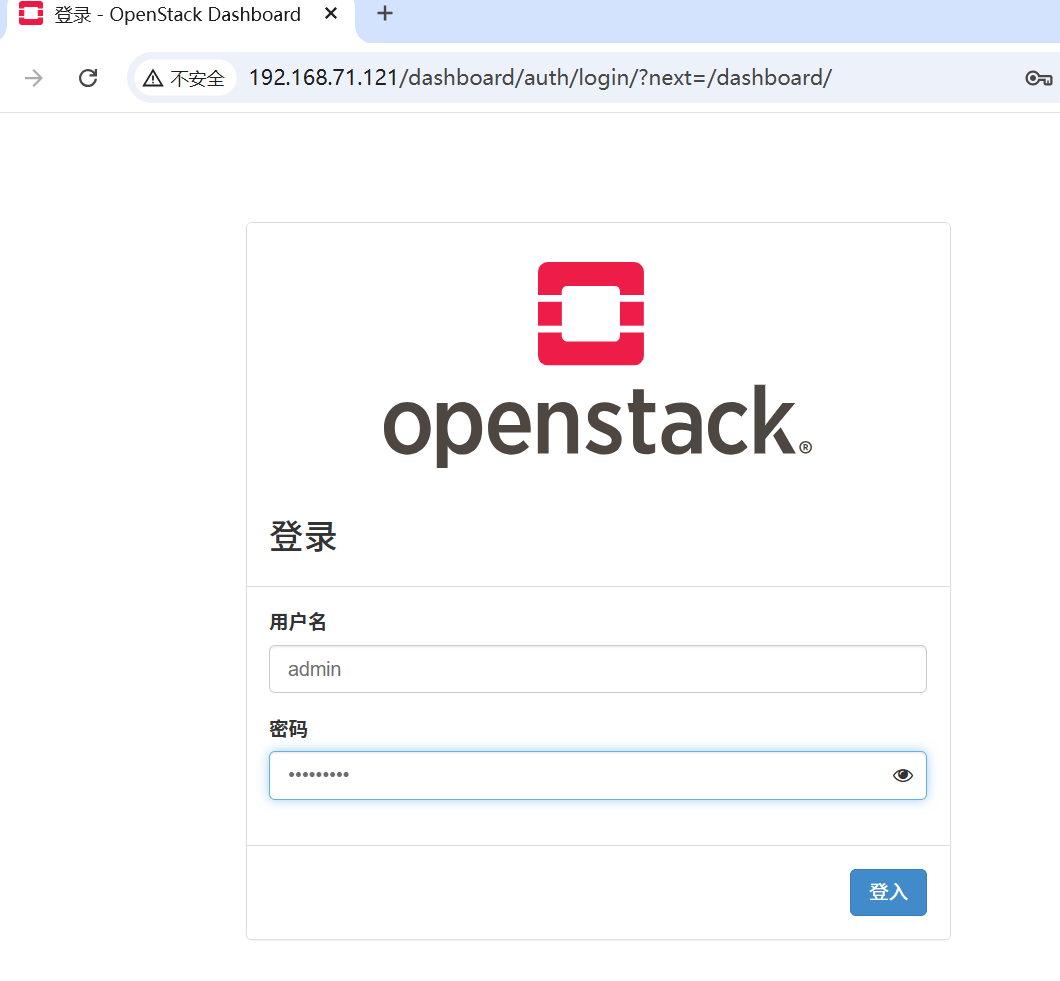This screenshot has height=981, width=1060.
Task: Click the 登录 heading text
Action: (303, 536)
